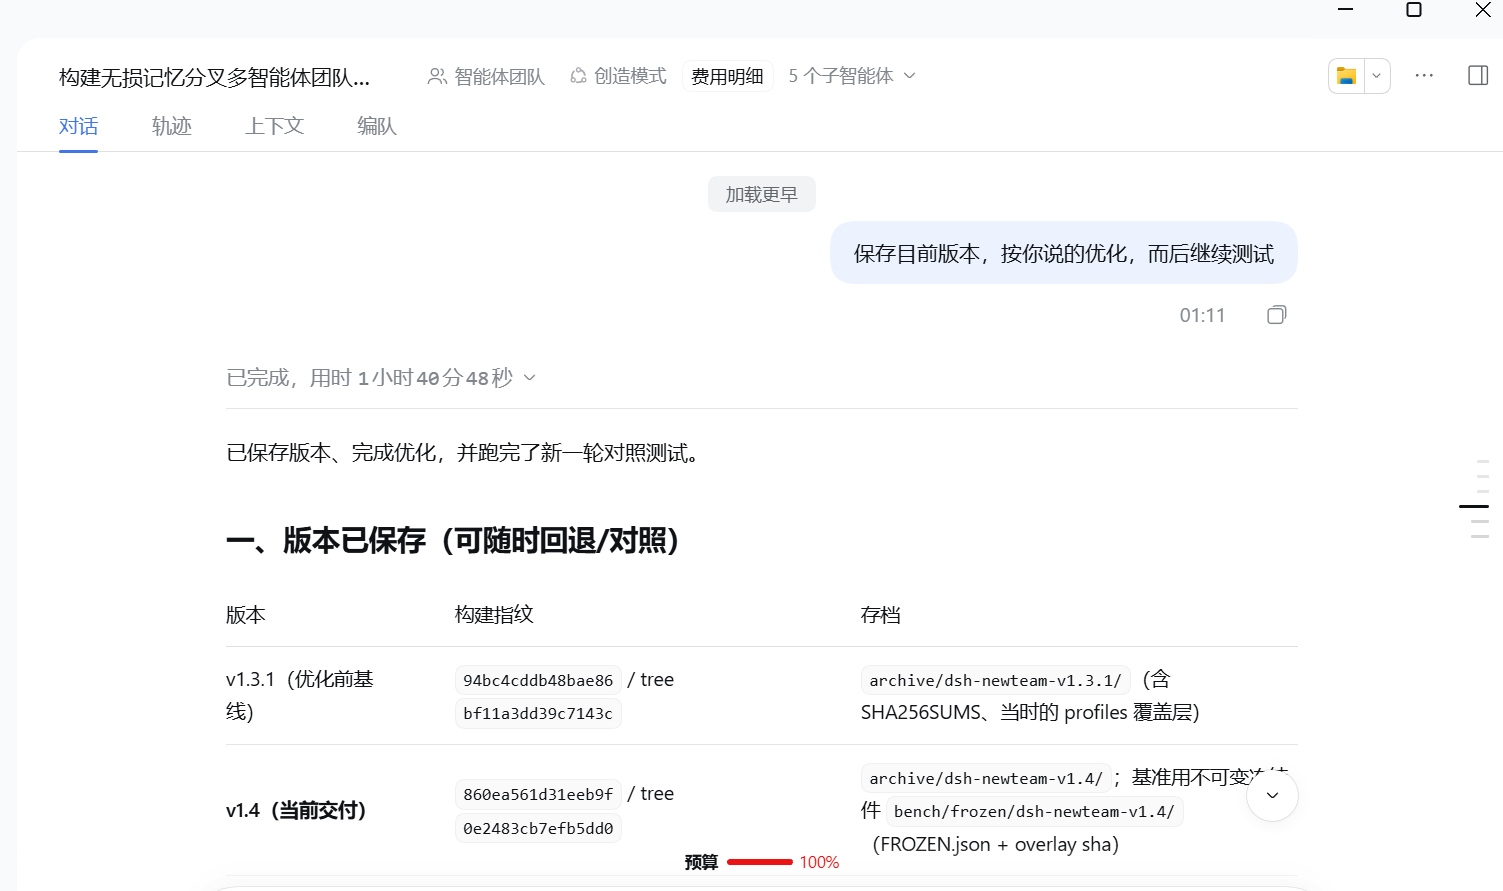
Task: Open the conversation title 构建无损记忆分叉多智能体团队
Action: (x=214, y=77)
